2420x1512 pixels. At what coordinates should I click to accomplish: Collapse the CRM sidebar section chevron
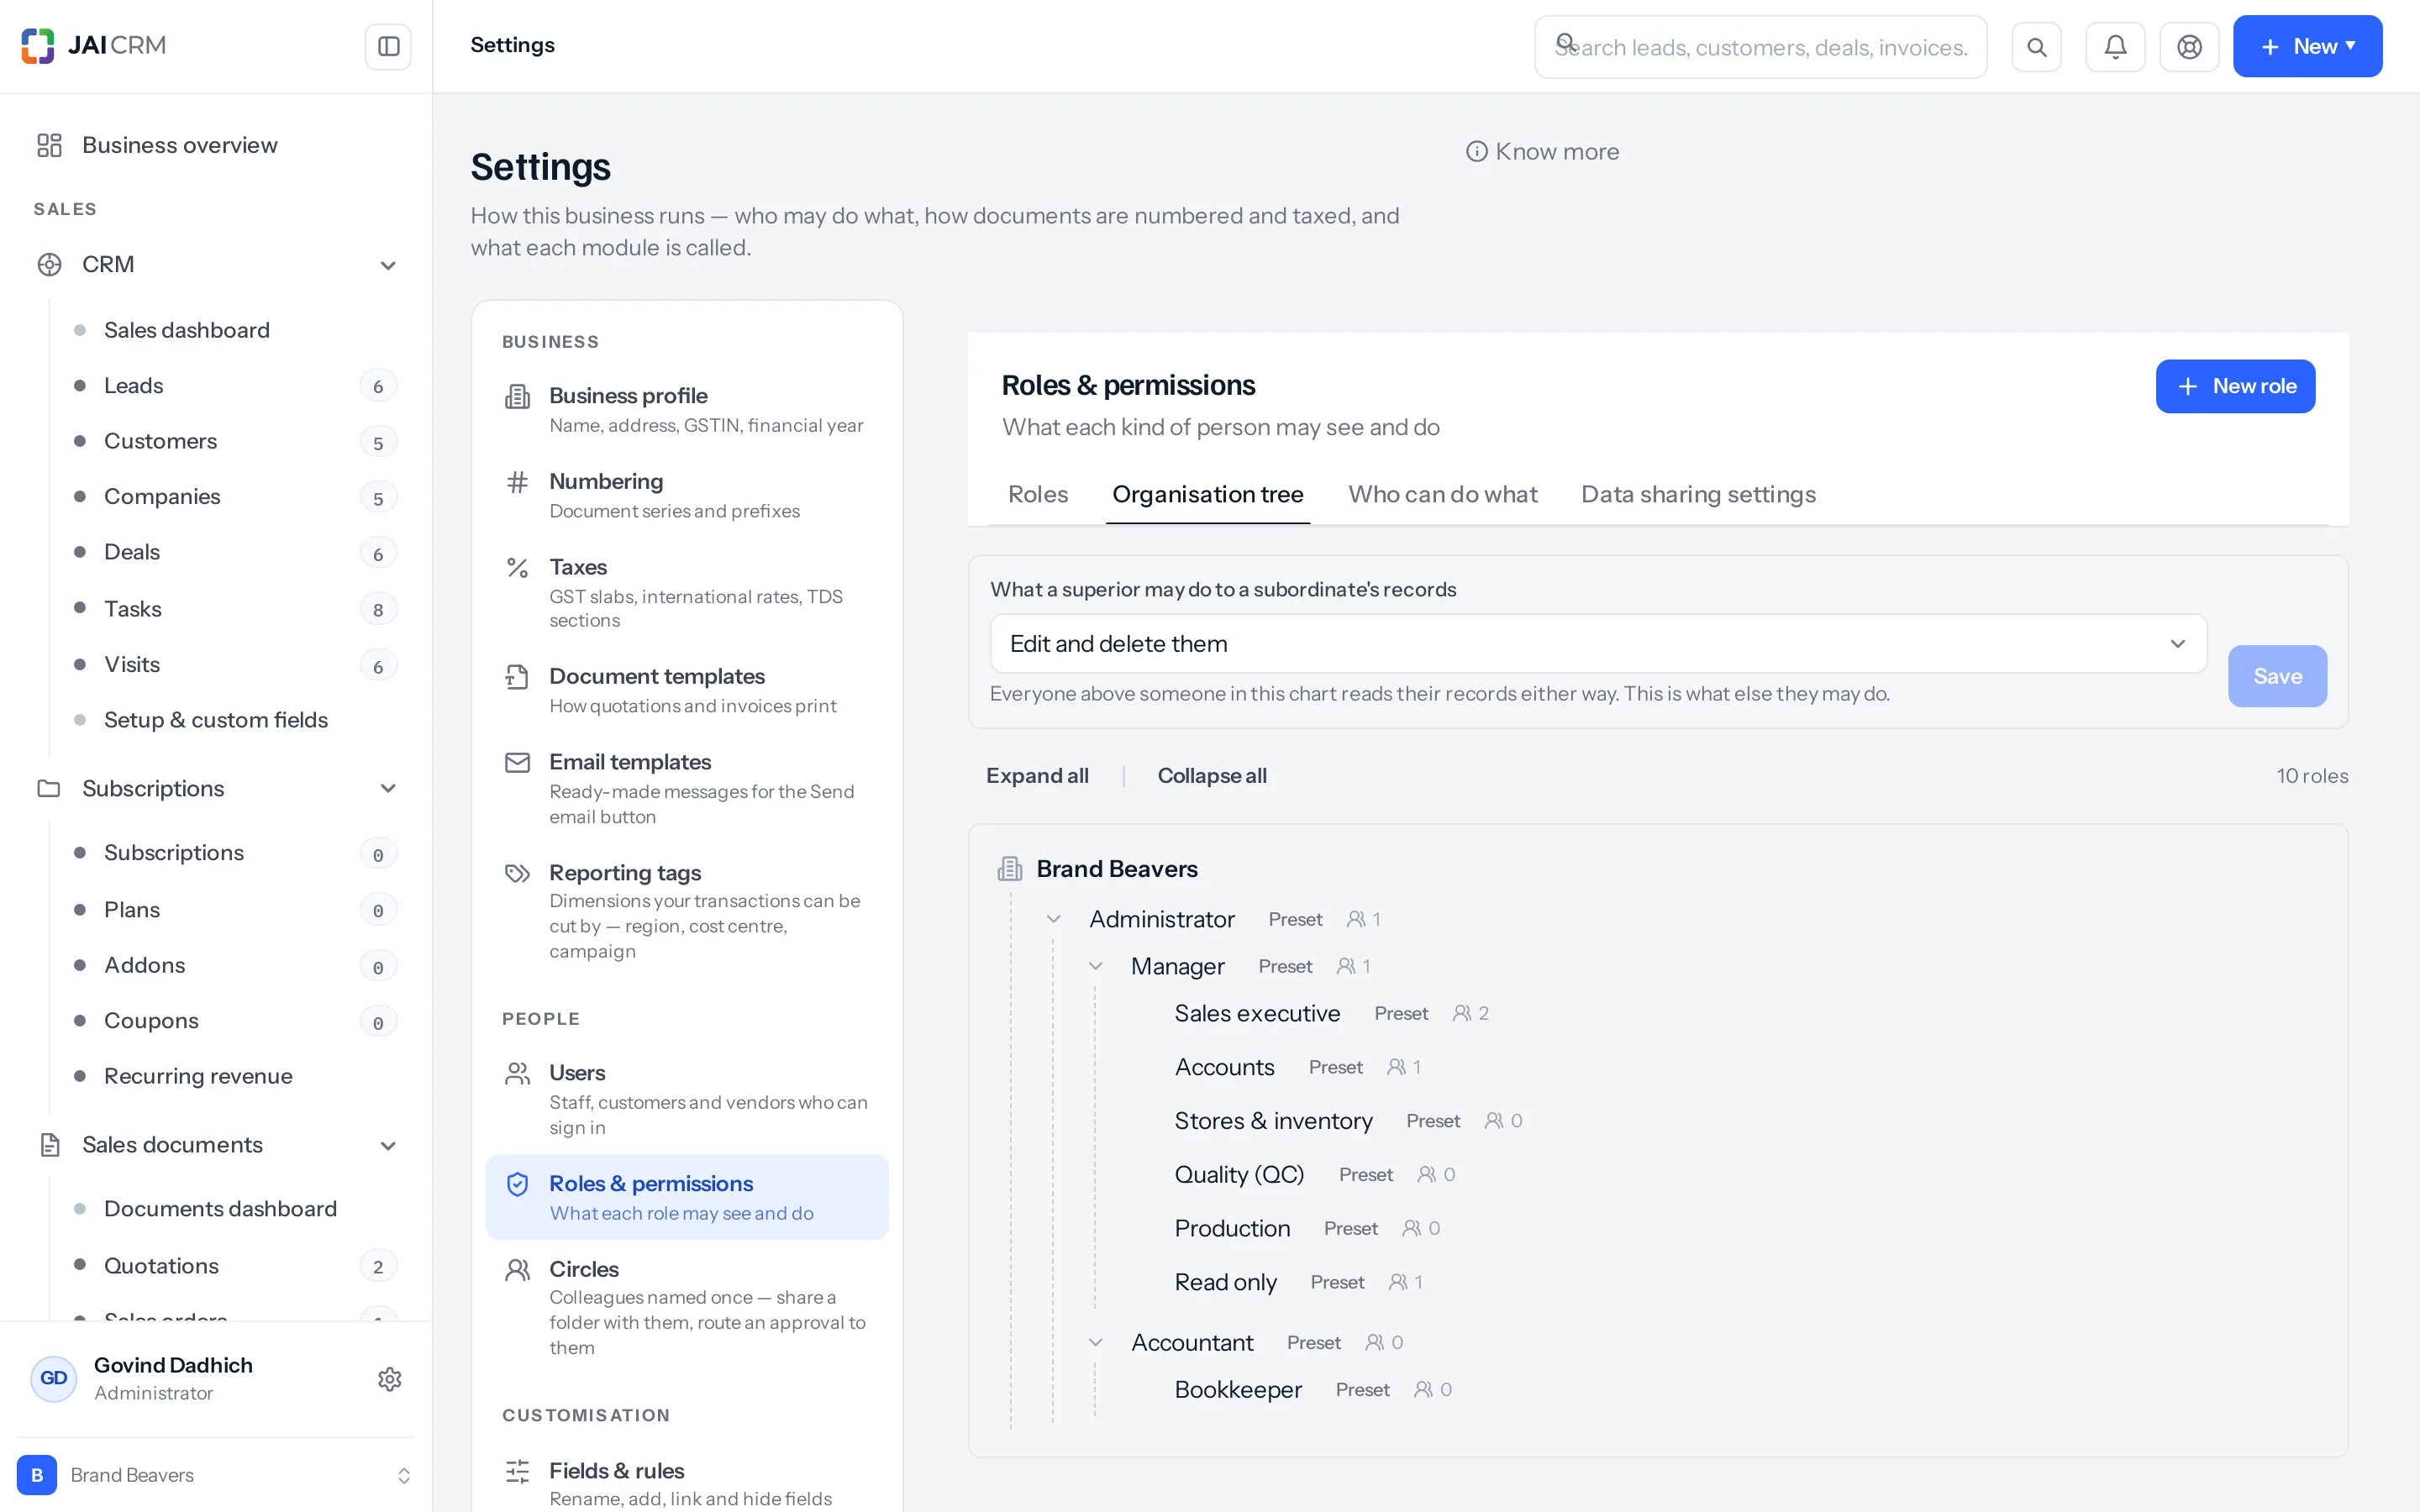388,265
